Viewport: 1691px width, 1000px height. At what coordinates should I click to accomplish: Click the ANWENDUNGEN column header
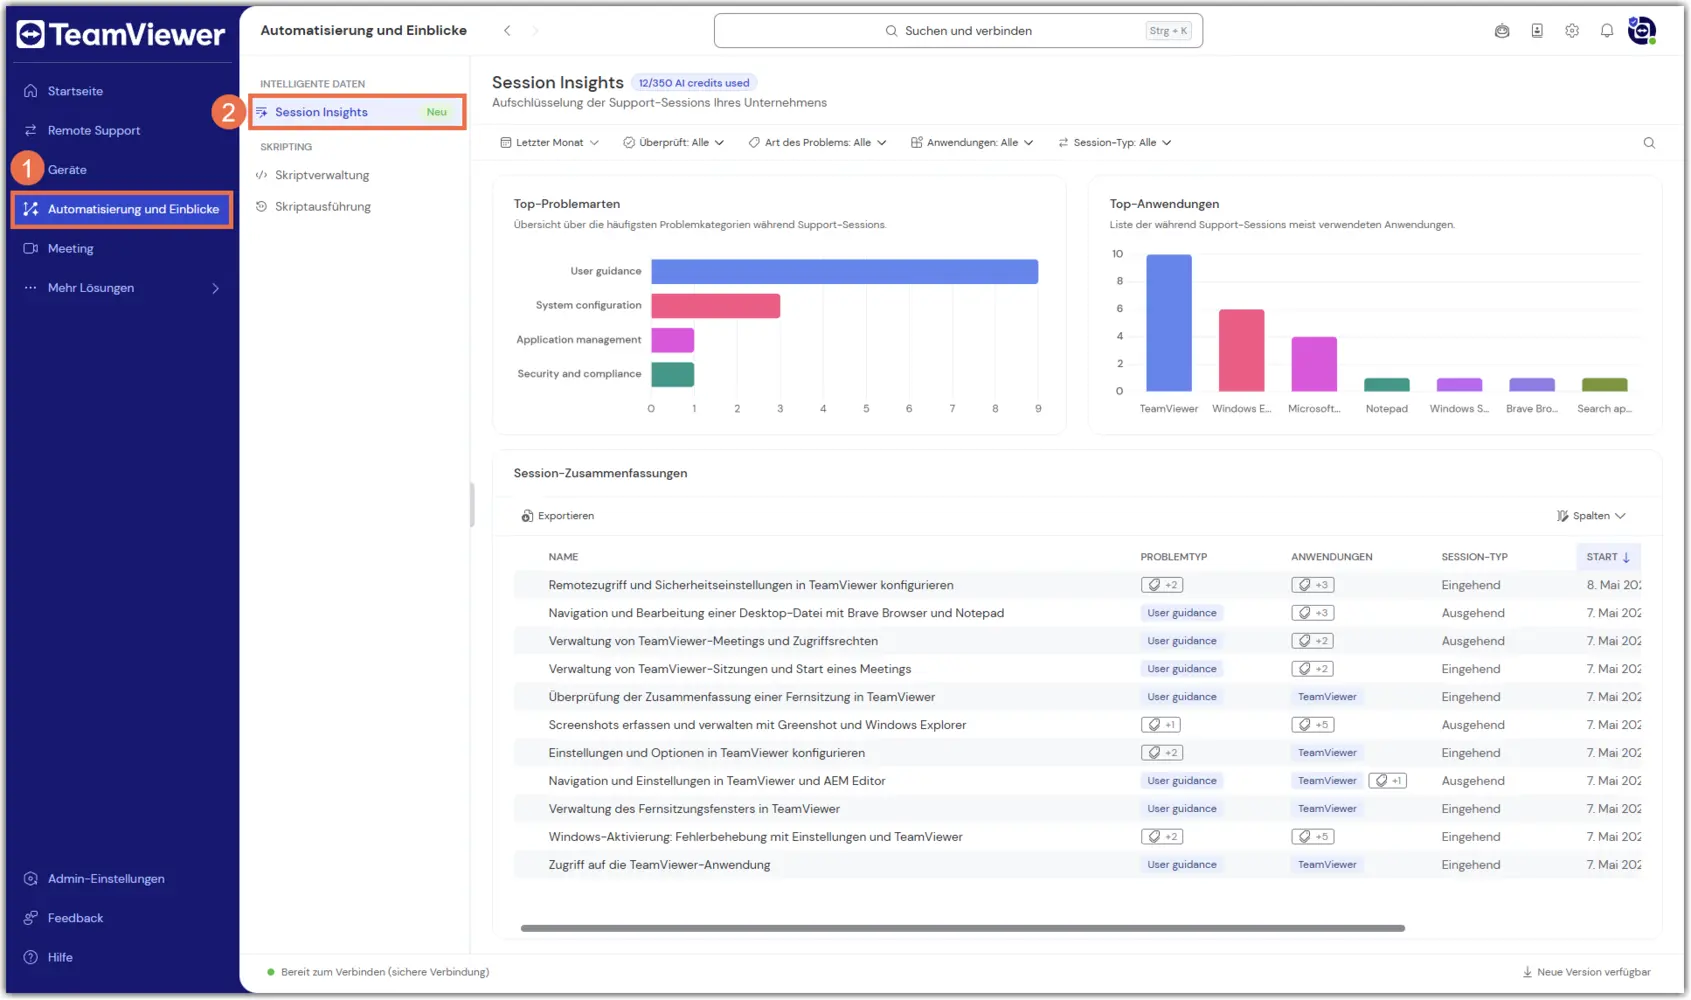1332,557
